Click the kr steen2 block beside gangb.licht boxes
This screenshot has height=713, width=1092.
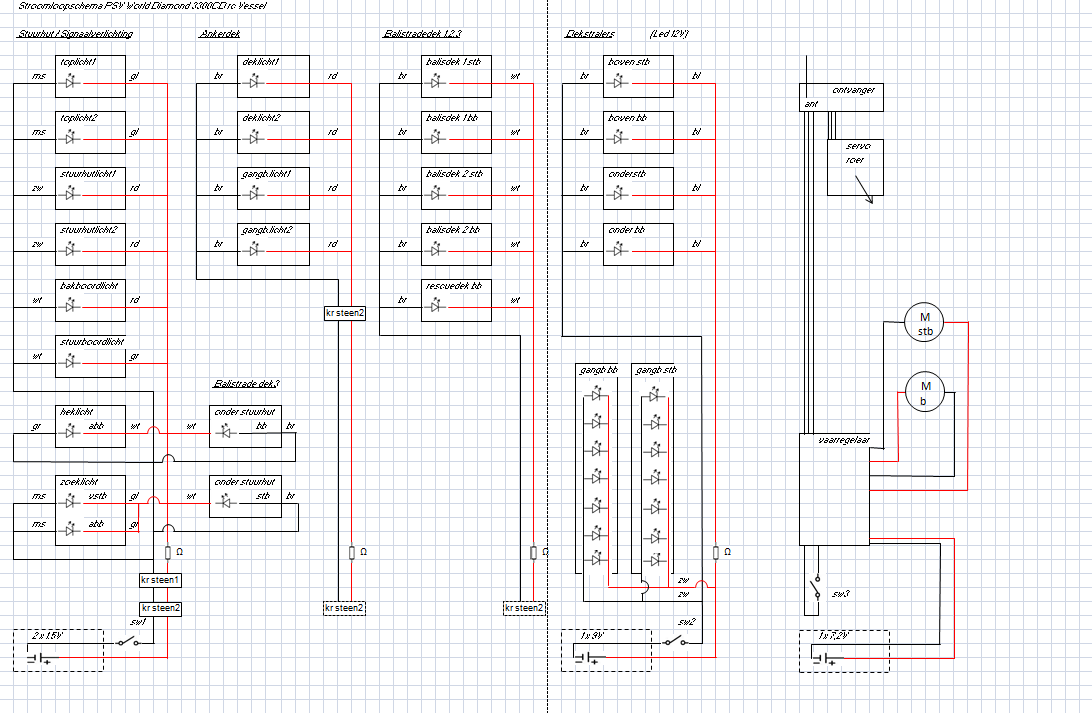345,313
